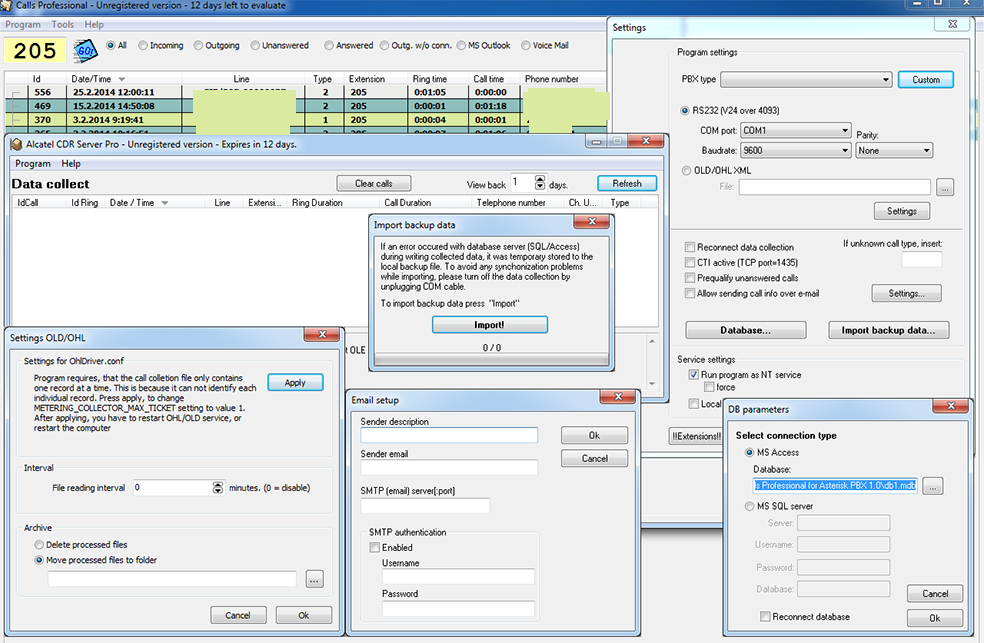The width and height of the screenshot is (984, 643).
Task: Choose the RS232 (V24 over 4093) option
Action: (x=685, y=110)
